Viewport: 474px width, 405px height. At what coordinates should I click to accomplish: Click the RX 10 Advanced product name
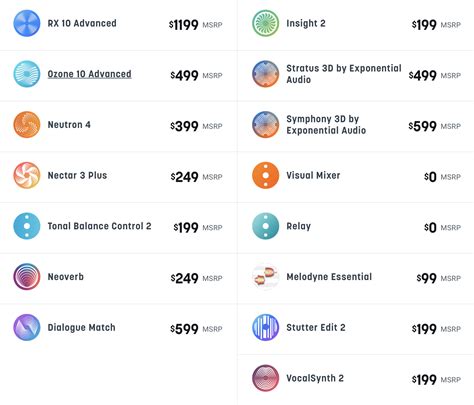[82, 23]
